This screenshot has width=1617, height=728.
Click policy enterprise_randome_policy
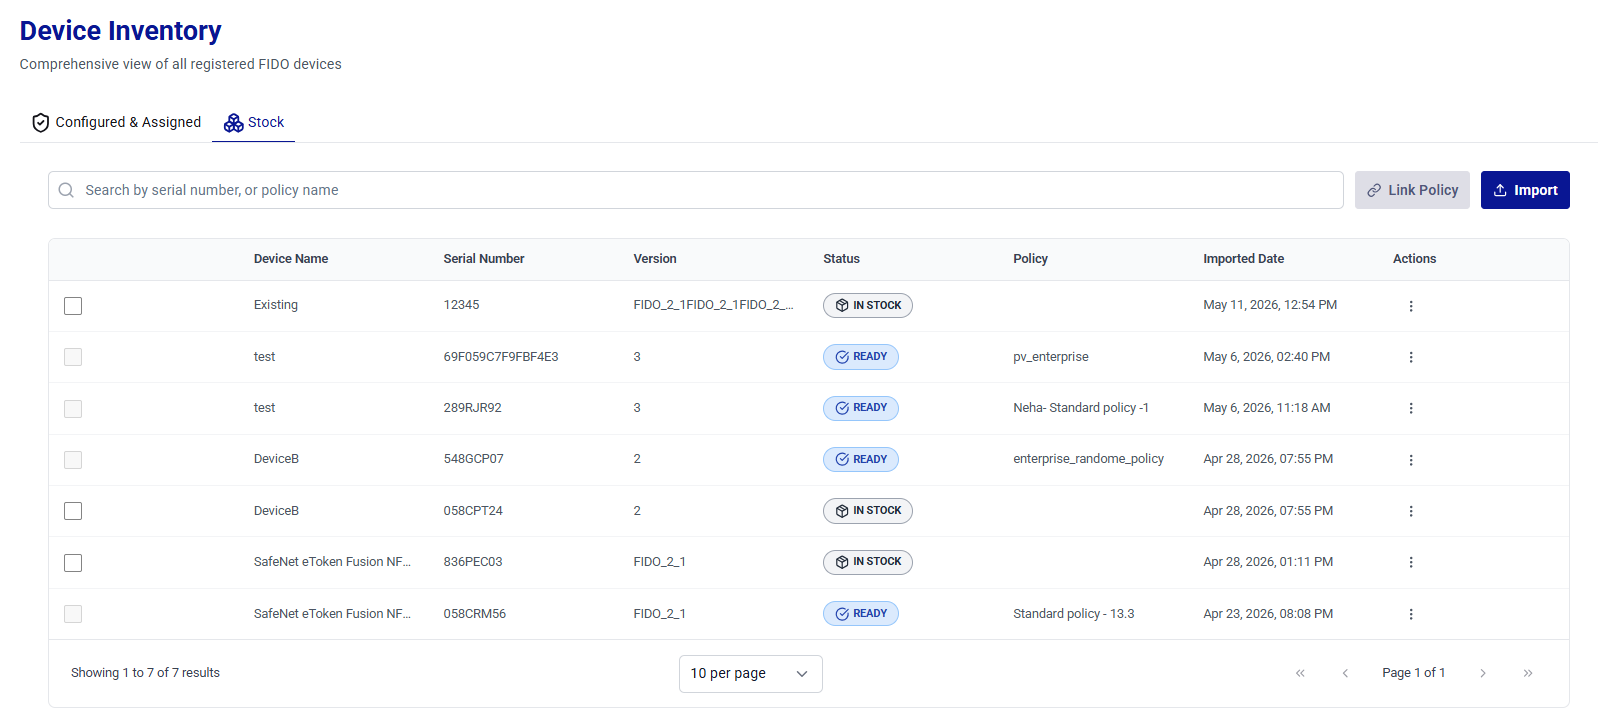point(1088,459)
